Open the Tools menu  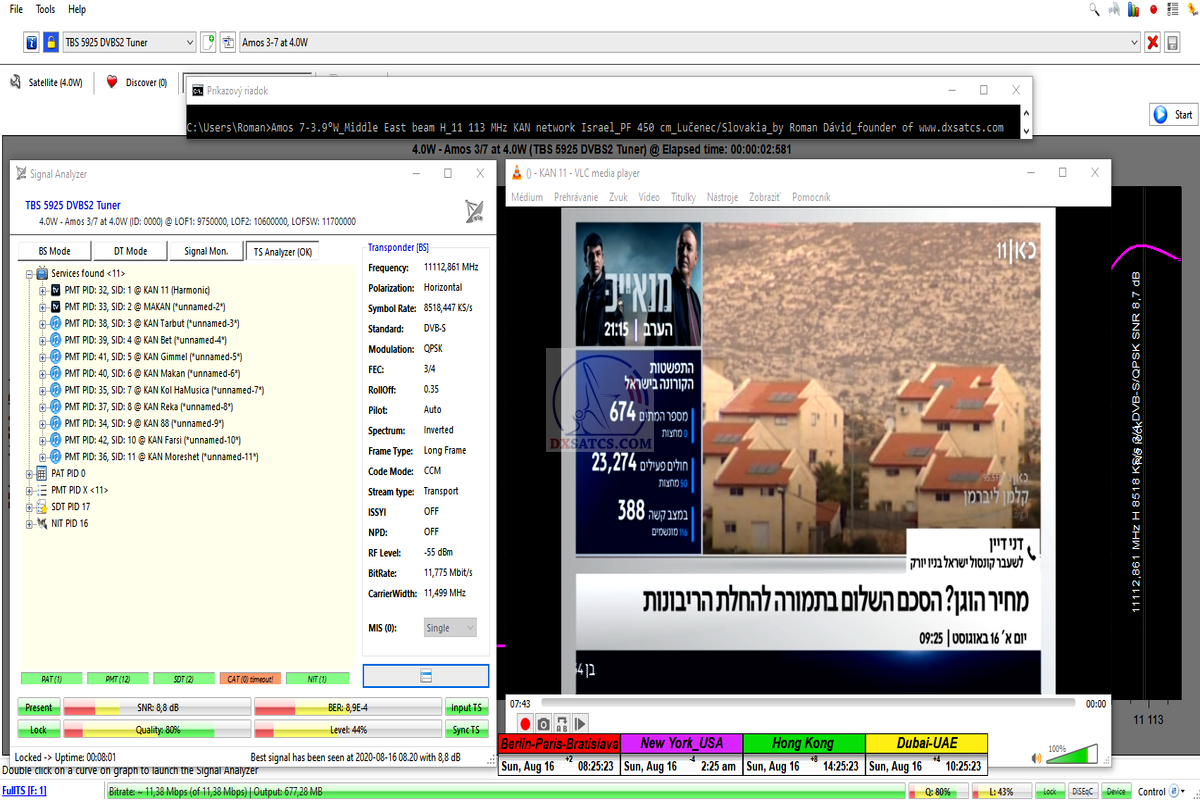(x=46, y=9)
